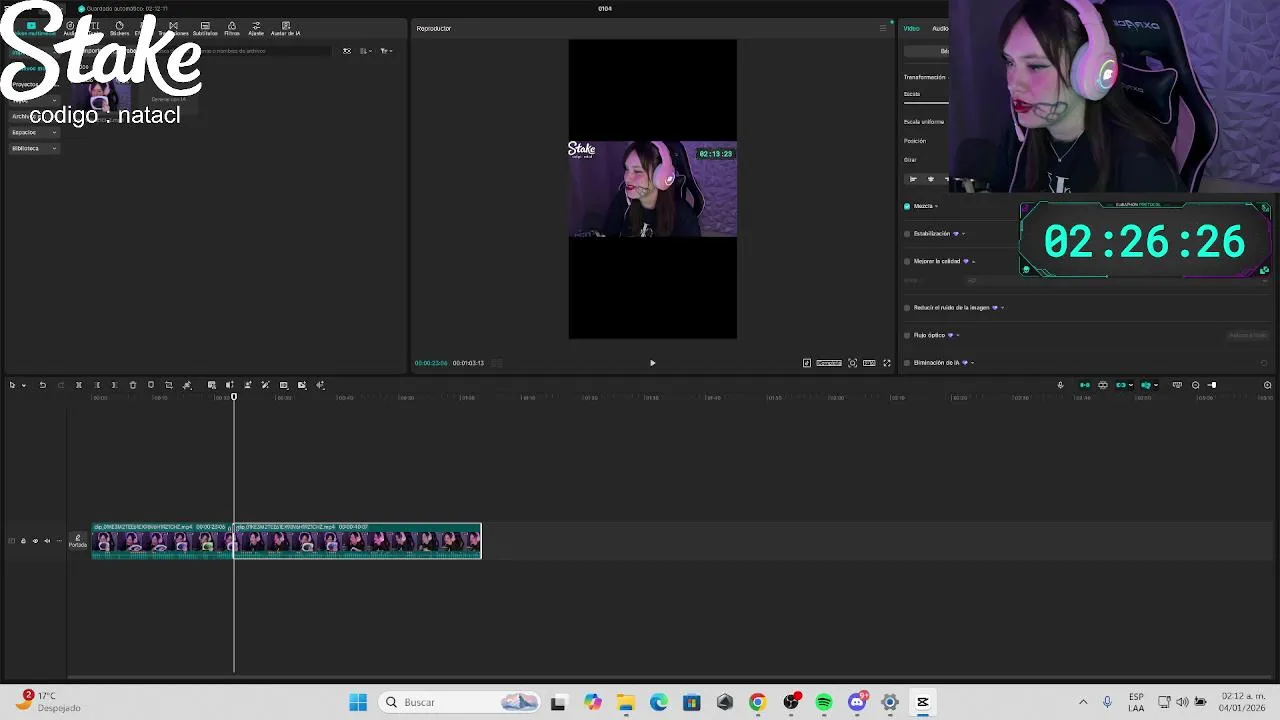This screenshot has height=720, width=1280.
Task: Expand the Mezcla section arrow
Action: pos(936,206)
